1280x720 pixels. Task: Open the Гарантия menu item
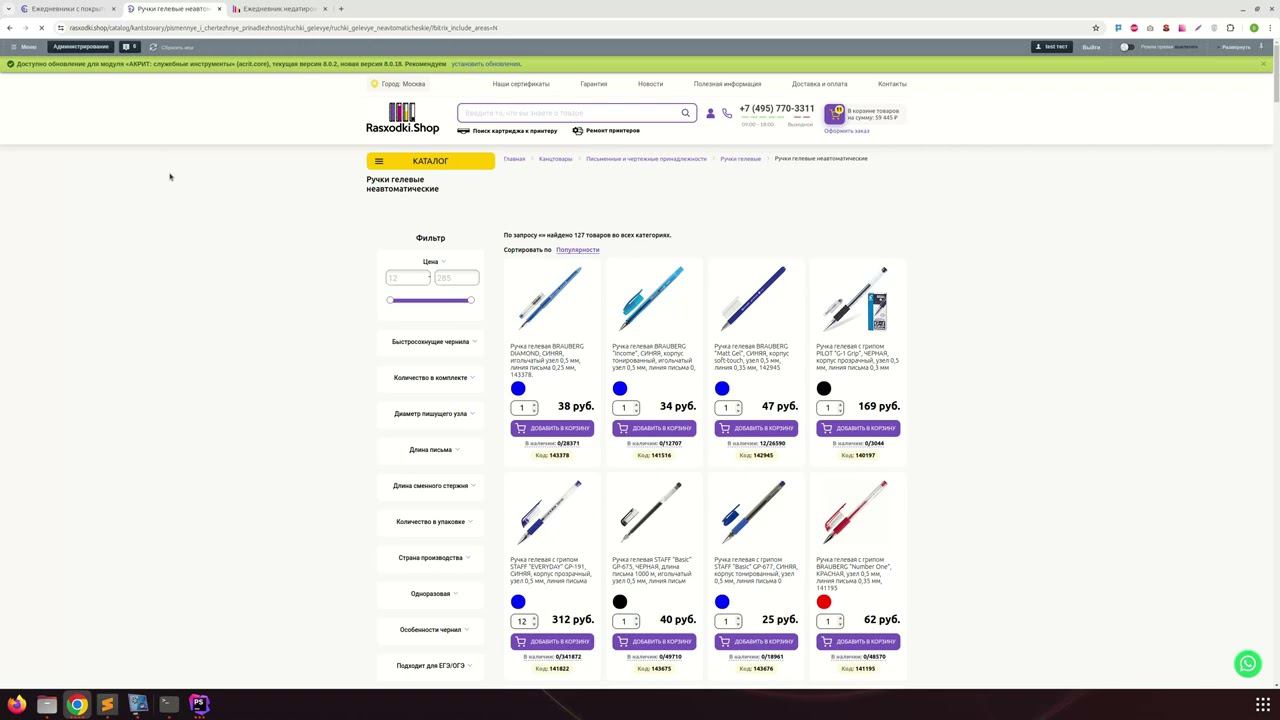click(x=594, y=84)
